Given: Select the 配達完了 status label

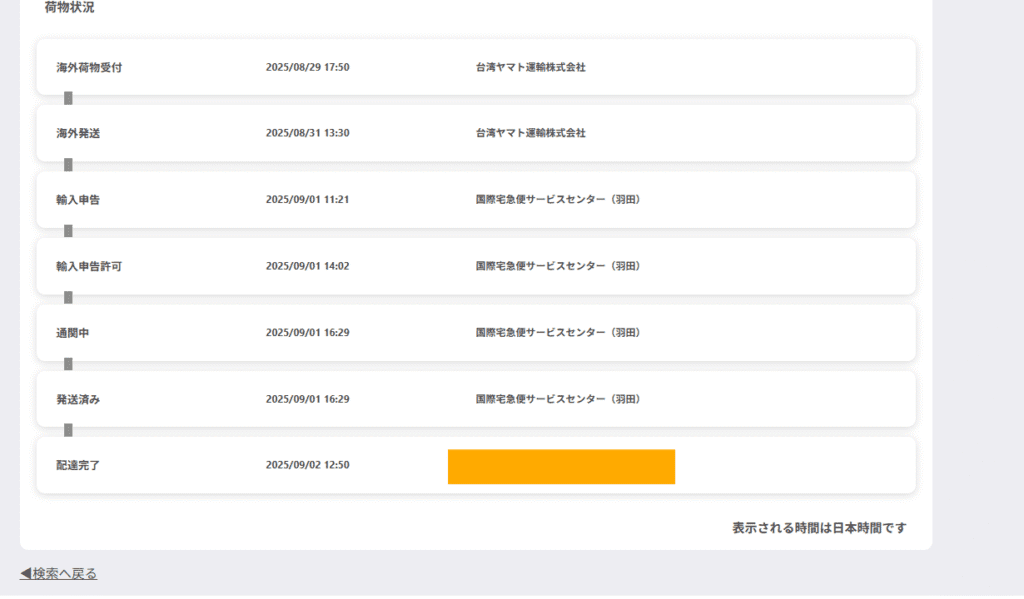Looking at the screenshot, I should tap(78, 465).
